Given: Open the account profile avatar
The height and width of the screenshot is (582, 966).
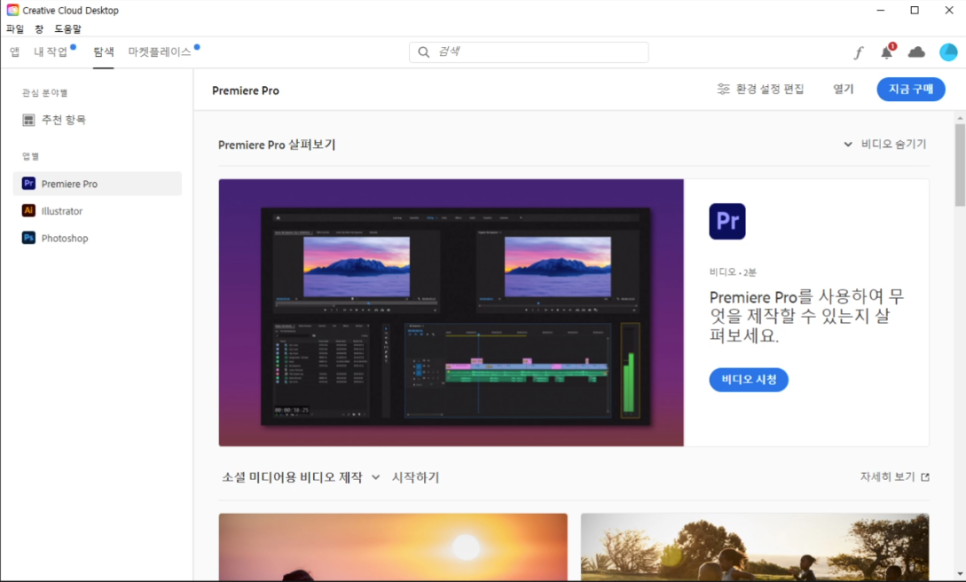Looking at the screenshot, I should click(x=948, y=52).
